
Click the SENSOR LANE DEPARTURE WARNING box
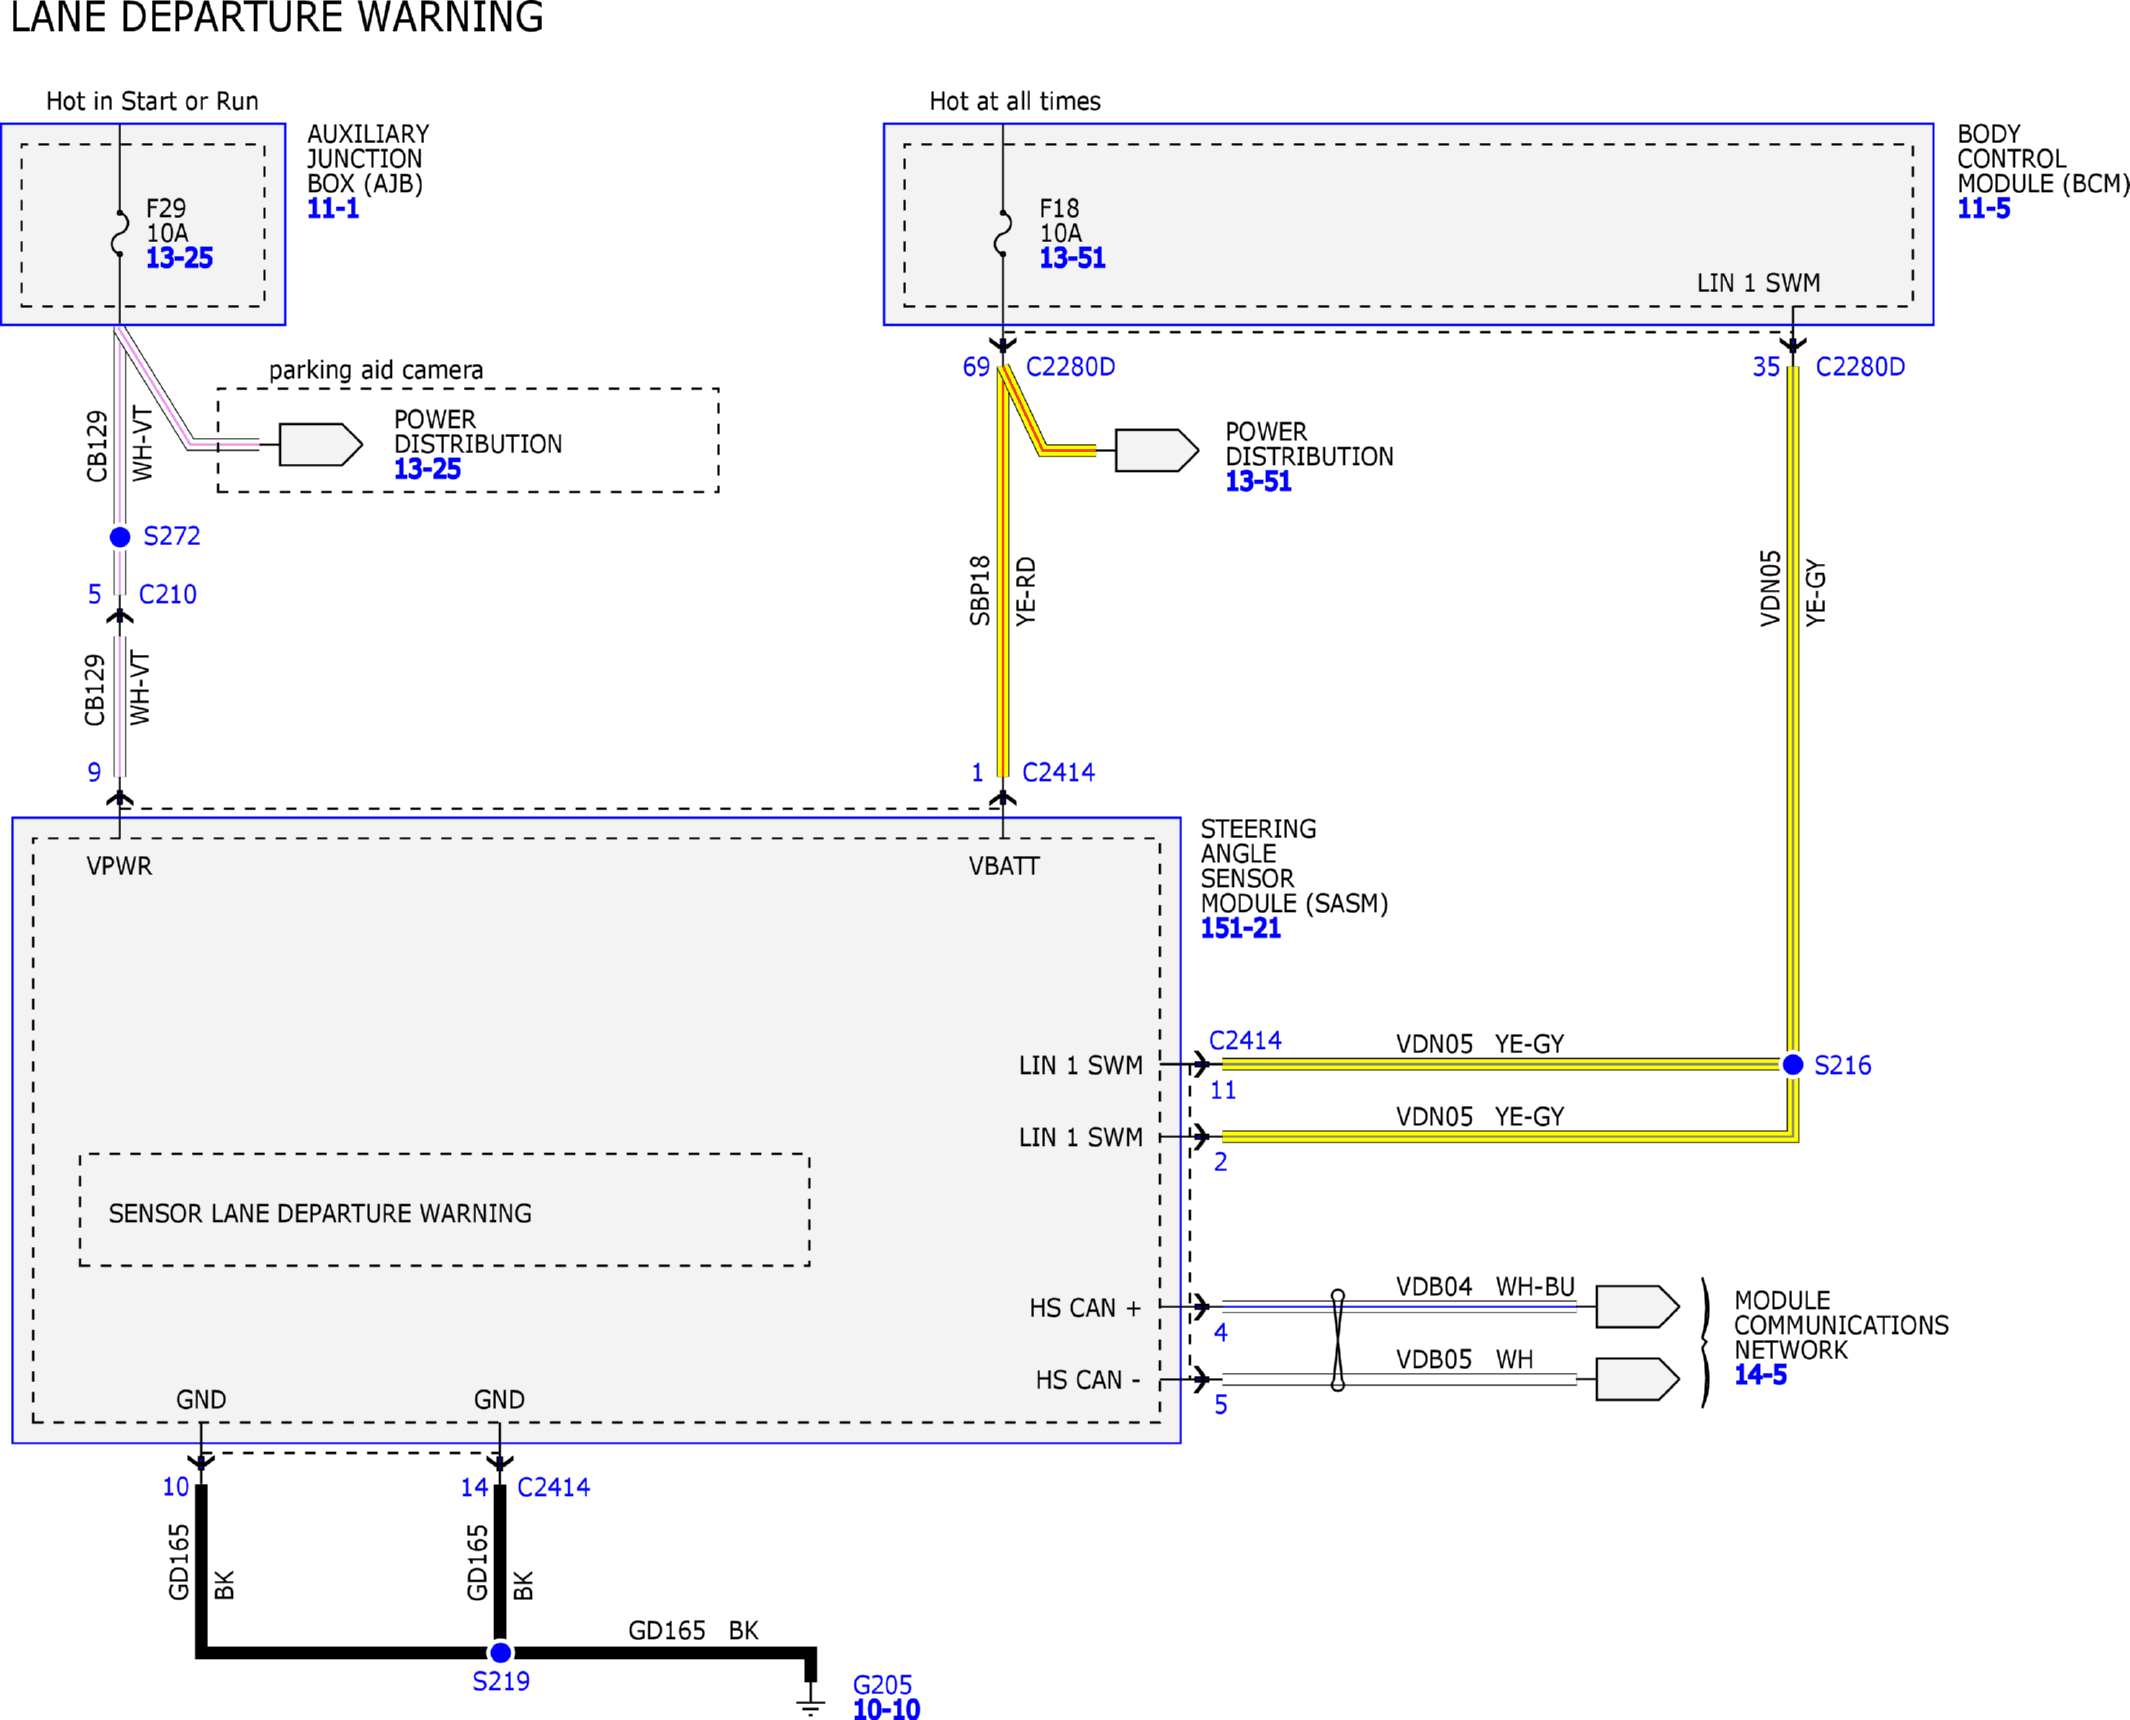[445, 1210]
